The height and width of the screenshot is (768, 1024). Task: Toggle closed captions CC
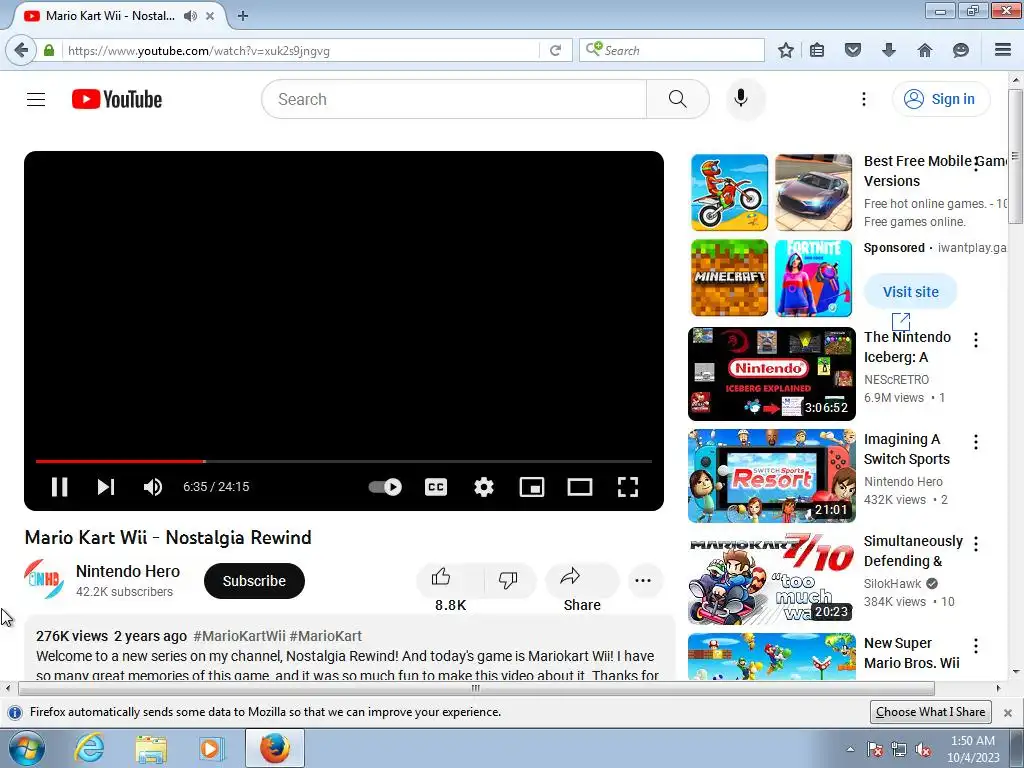coord(436,487)
